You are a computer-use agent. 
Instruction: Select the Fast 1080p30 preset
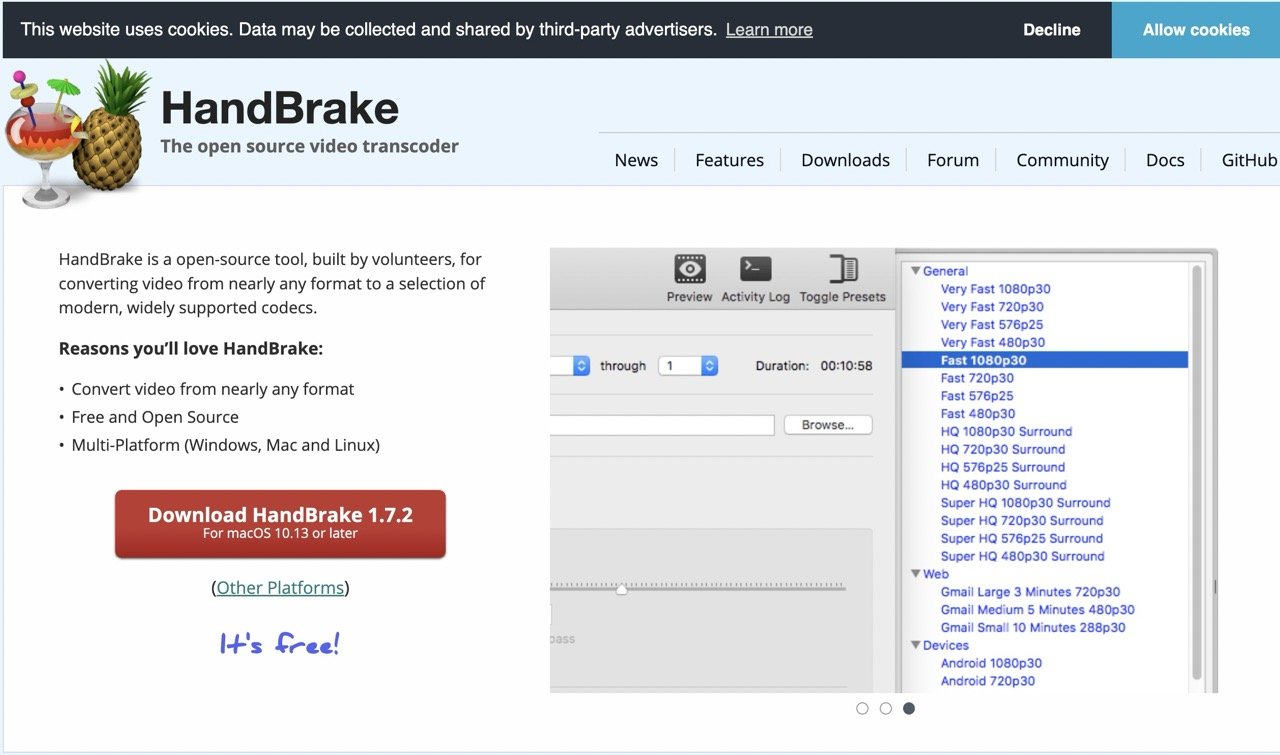pos(993,360)
